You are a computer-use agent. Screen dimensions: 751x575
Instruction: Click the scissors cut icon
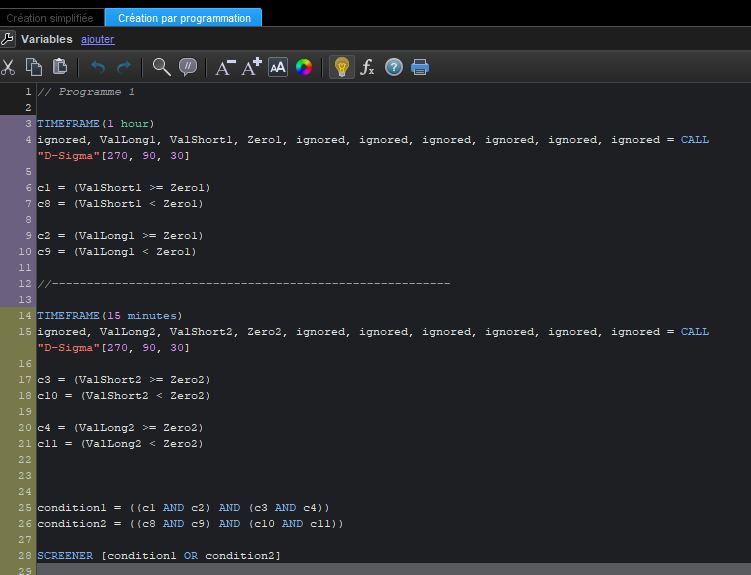[8, 67]
